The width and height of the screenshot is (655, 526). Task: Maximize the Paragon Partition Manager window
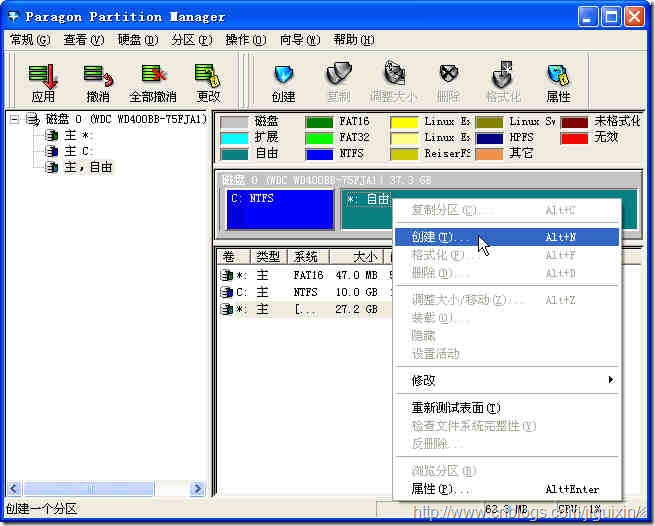coord(610,17)
